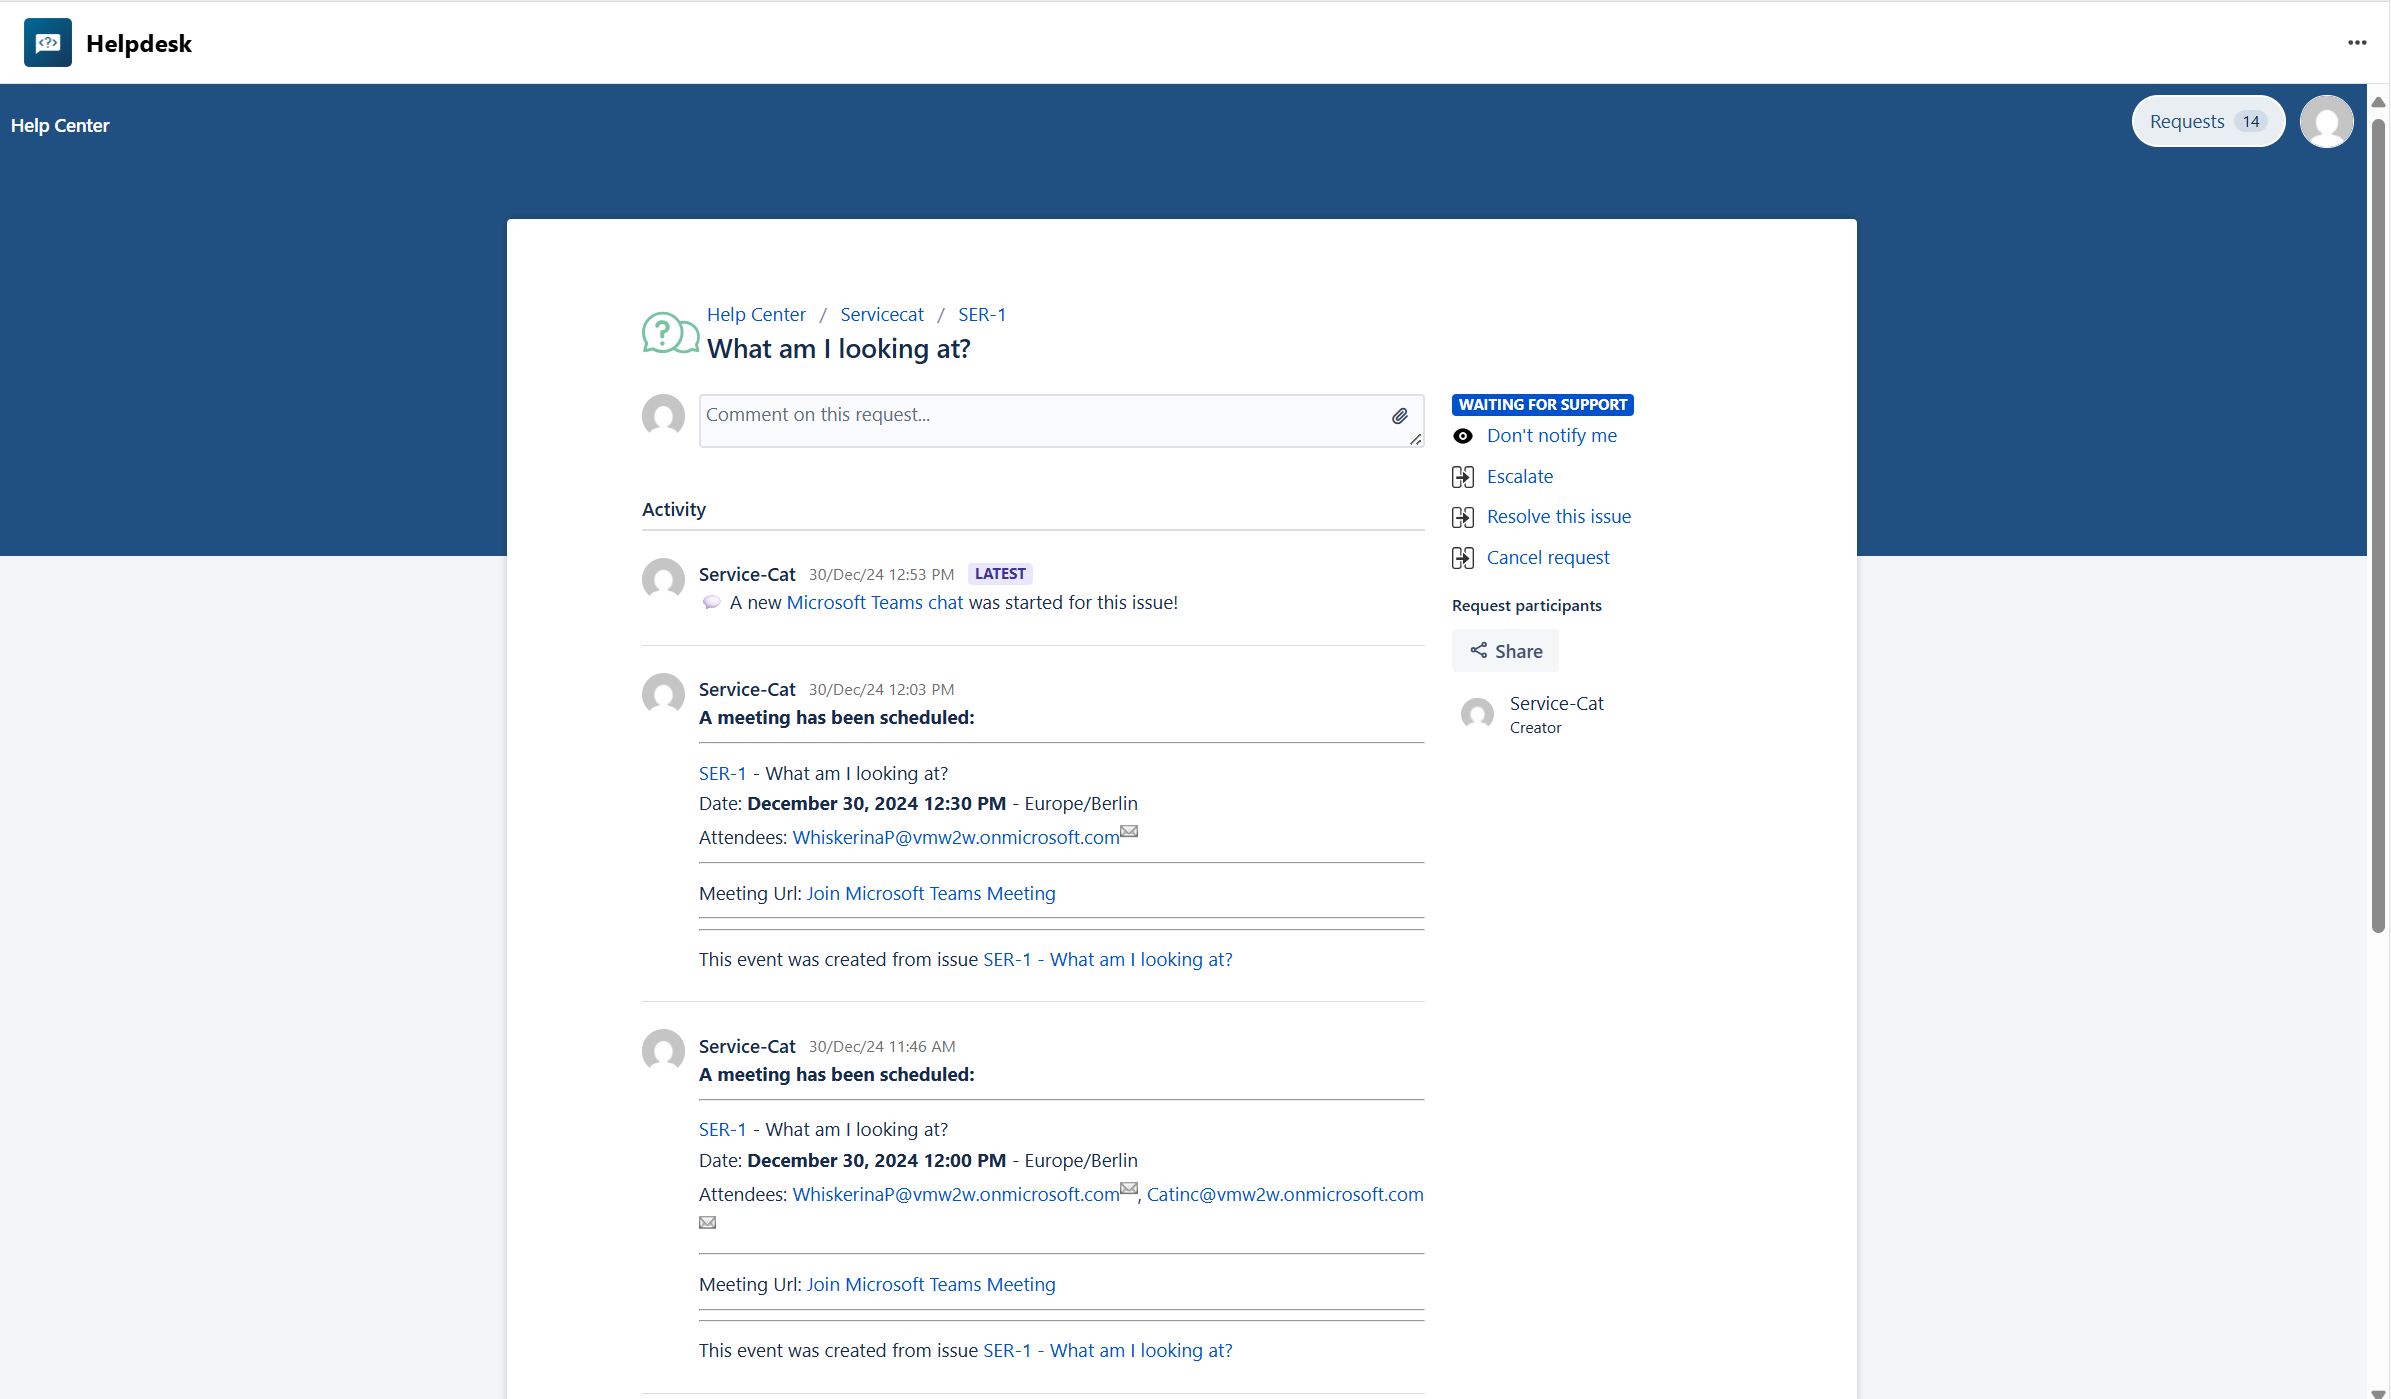Click the question-mark request type icon
The width and height of the screenshot is (2391, 1399).
668,332
